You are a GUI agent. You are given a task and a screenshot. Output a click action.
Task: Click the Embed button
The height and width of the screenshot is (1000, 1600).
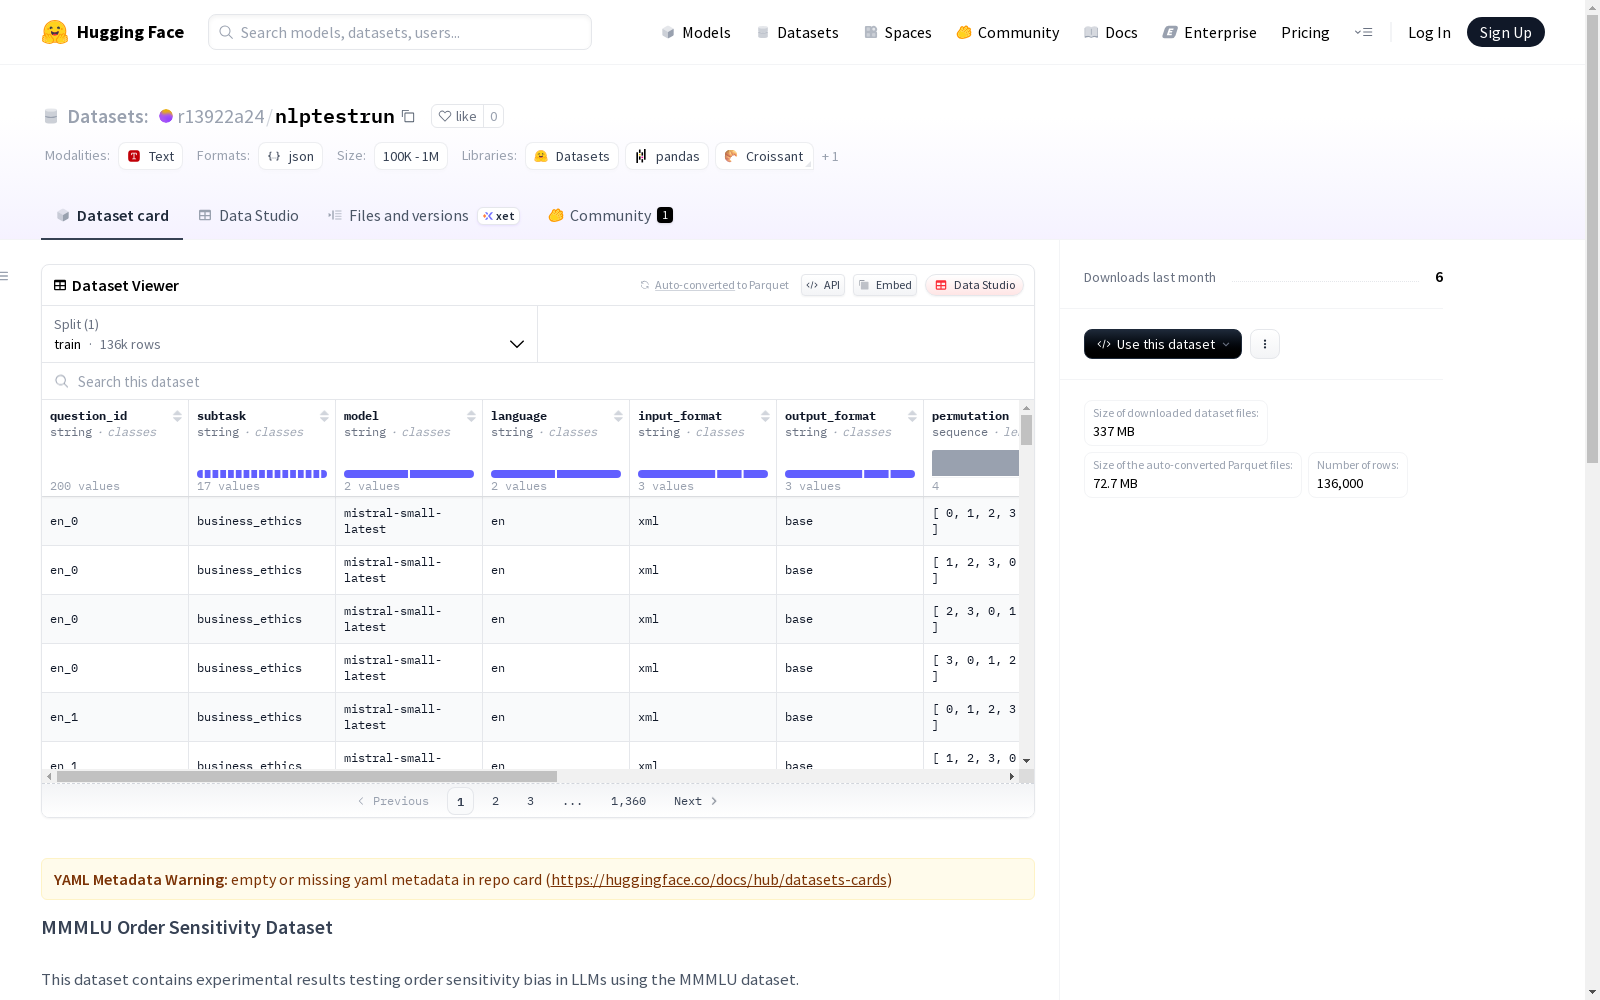(x=885, y=285)
